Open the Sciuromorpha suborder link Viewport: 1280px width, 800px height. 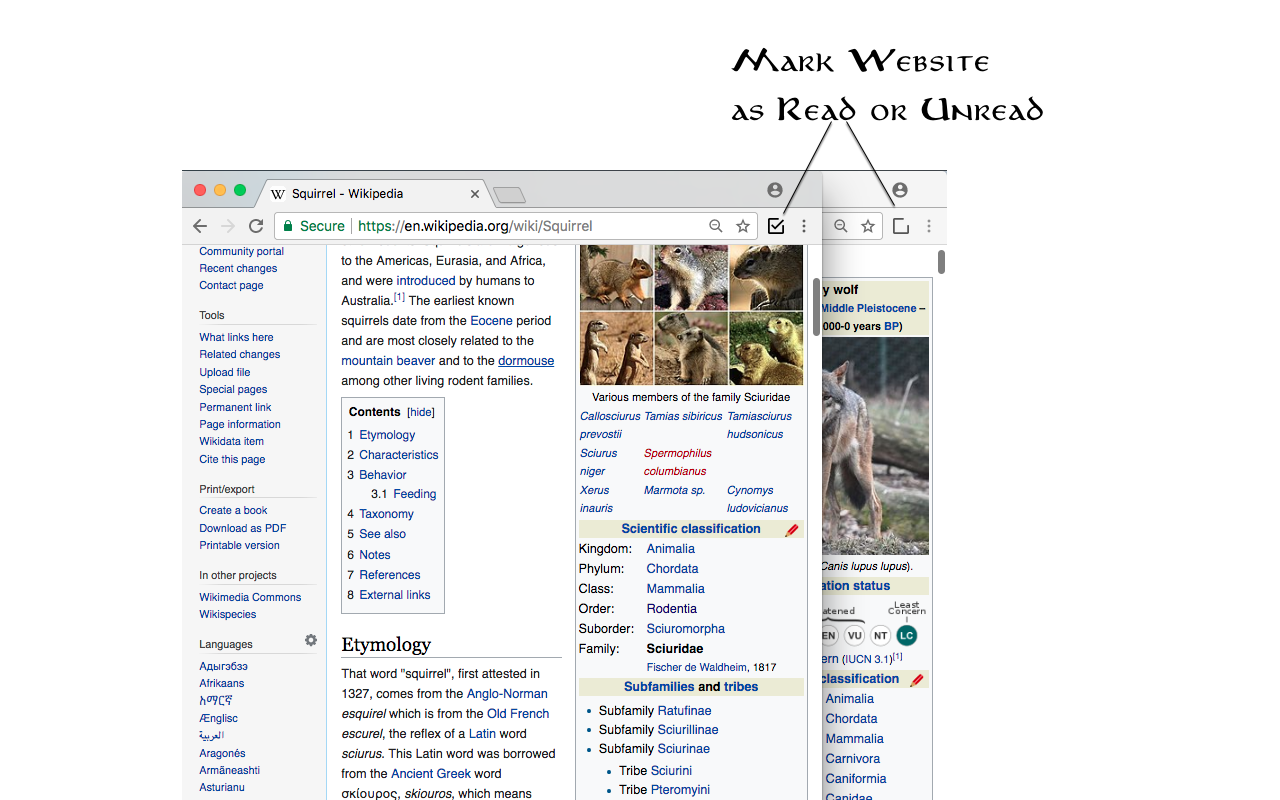(x=685, y=629)
